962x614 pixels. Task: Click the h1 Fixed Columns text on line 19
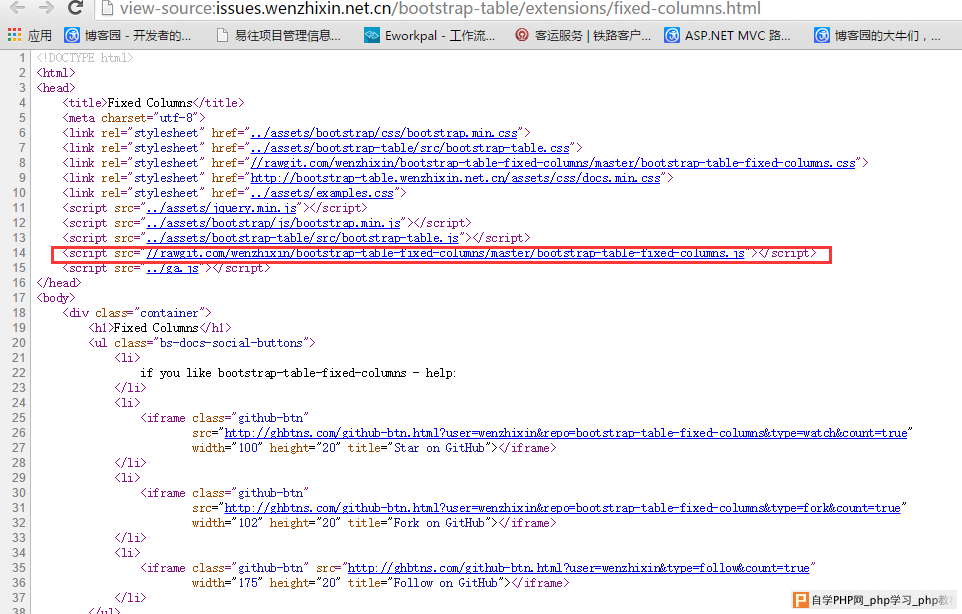click(156, 328)
